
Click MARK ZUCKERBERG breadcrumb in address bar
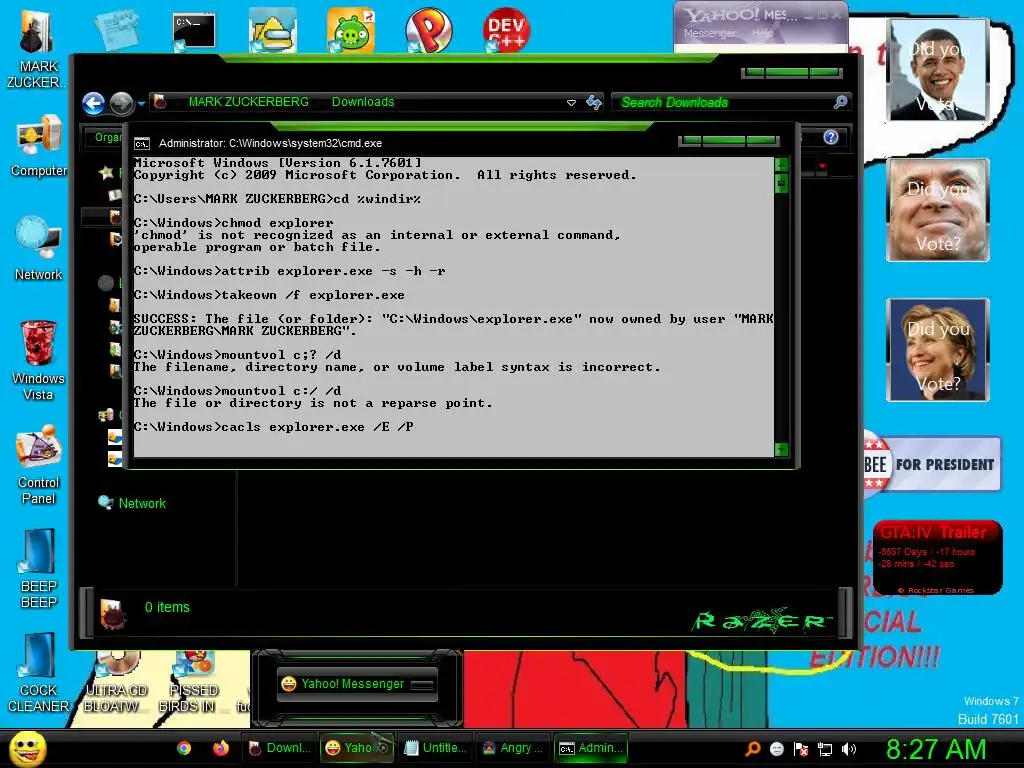point(248,102)
